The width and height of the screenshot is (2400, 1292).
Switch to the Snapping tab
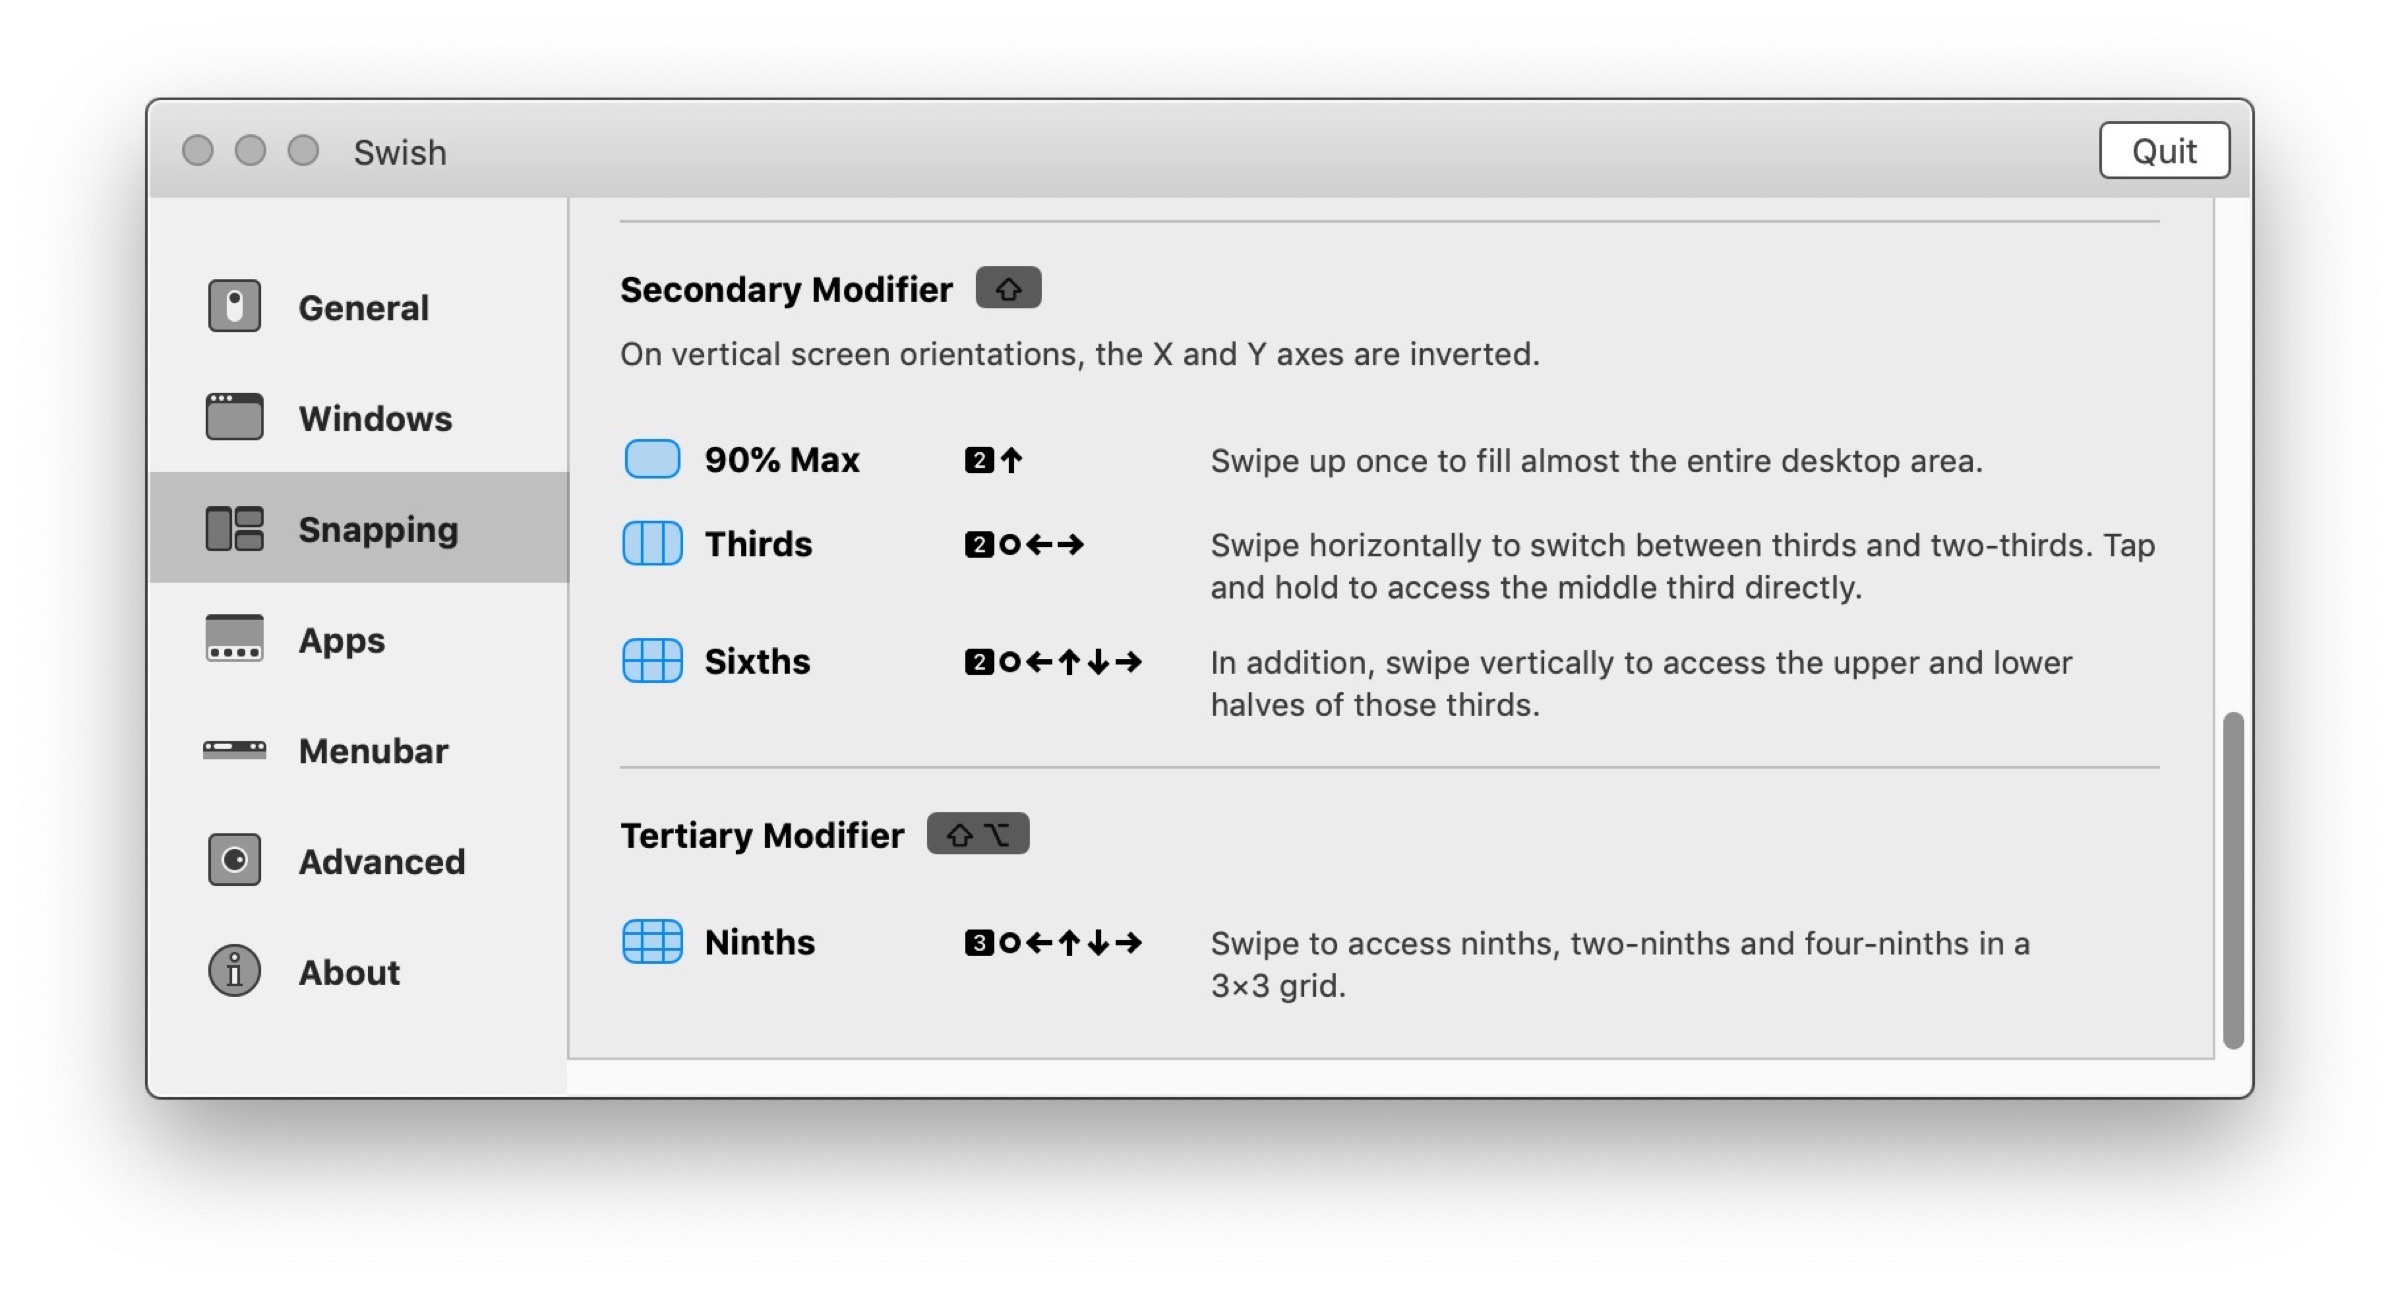377,529
